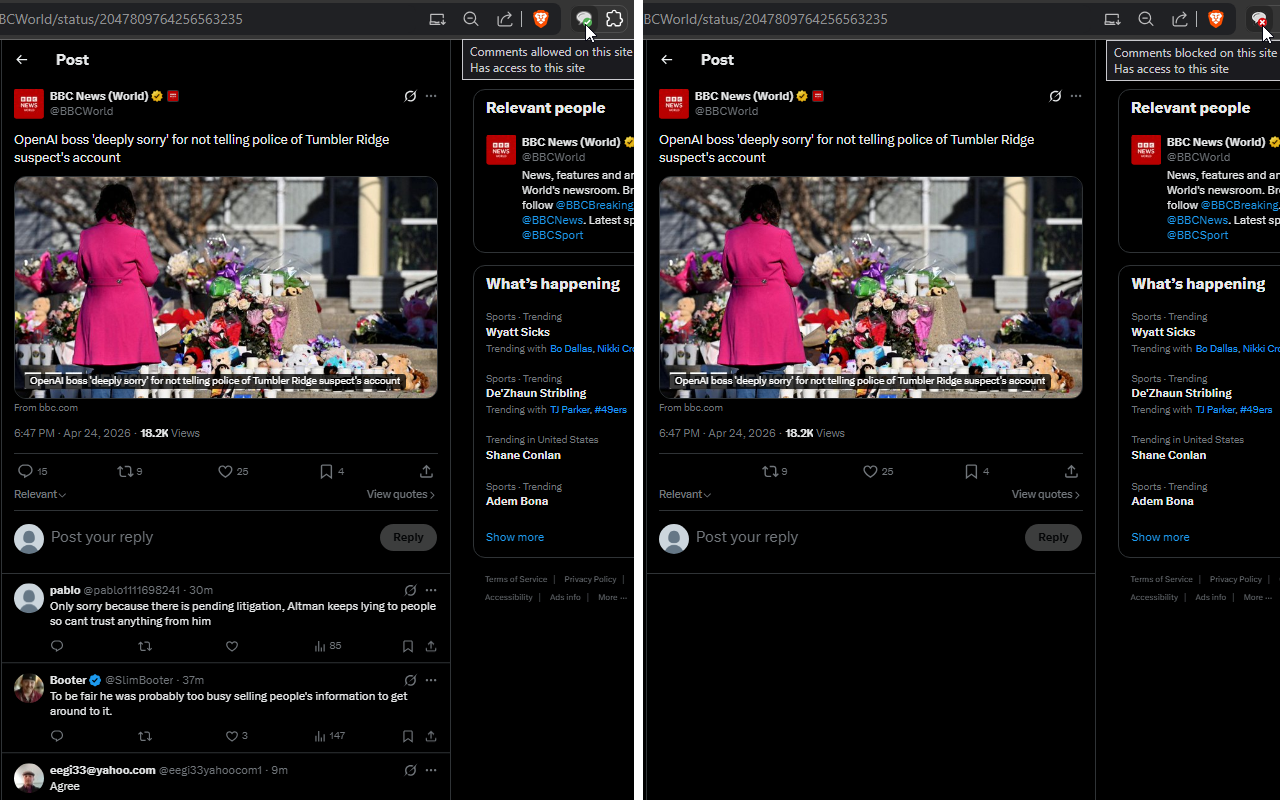Click the Reply button in right window

[x=1053, y=537]
